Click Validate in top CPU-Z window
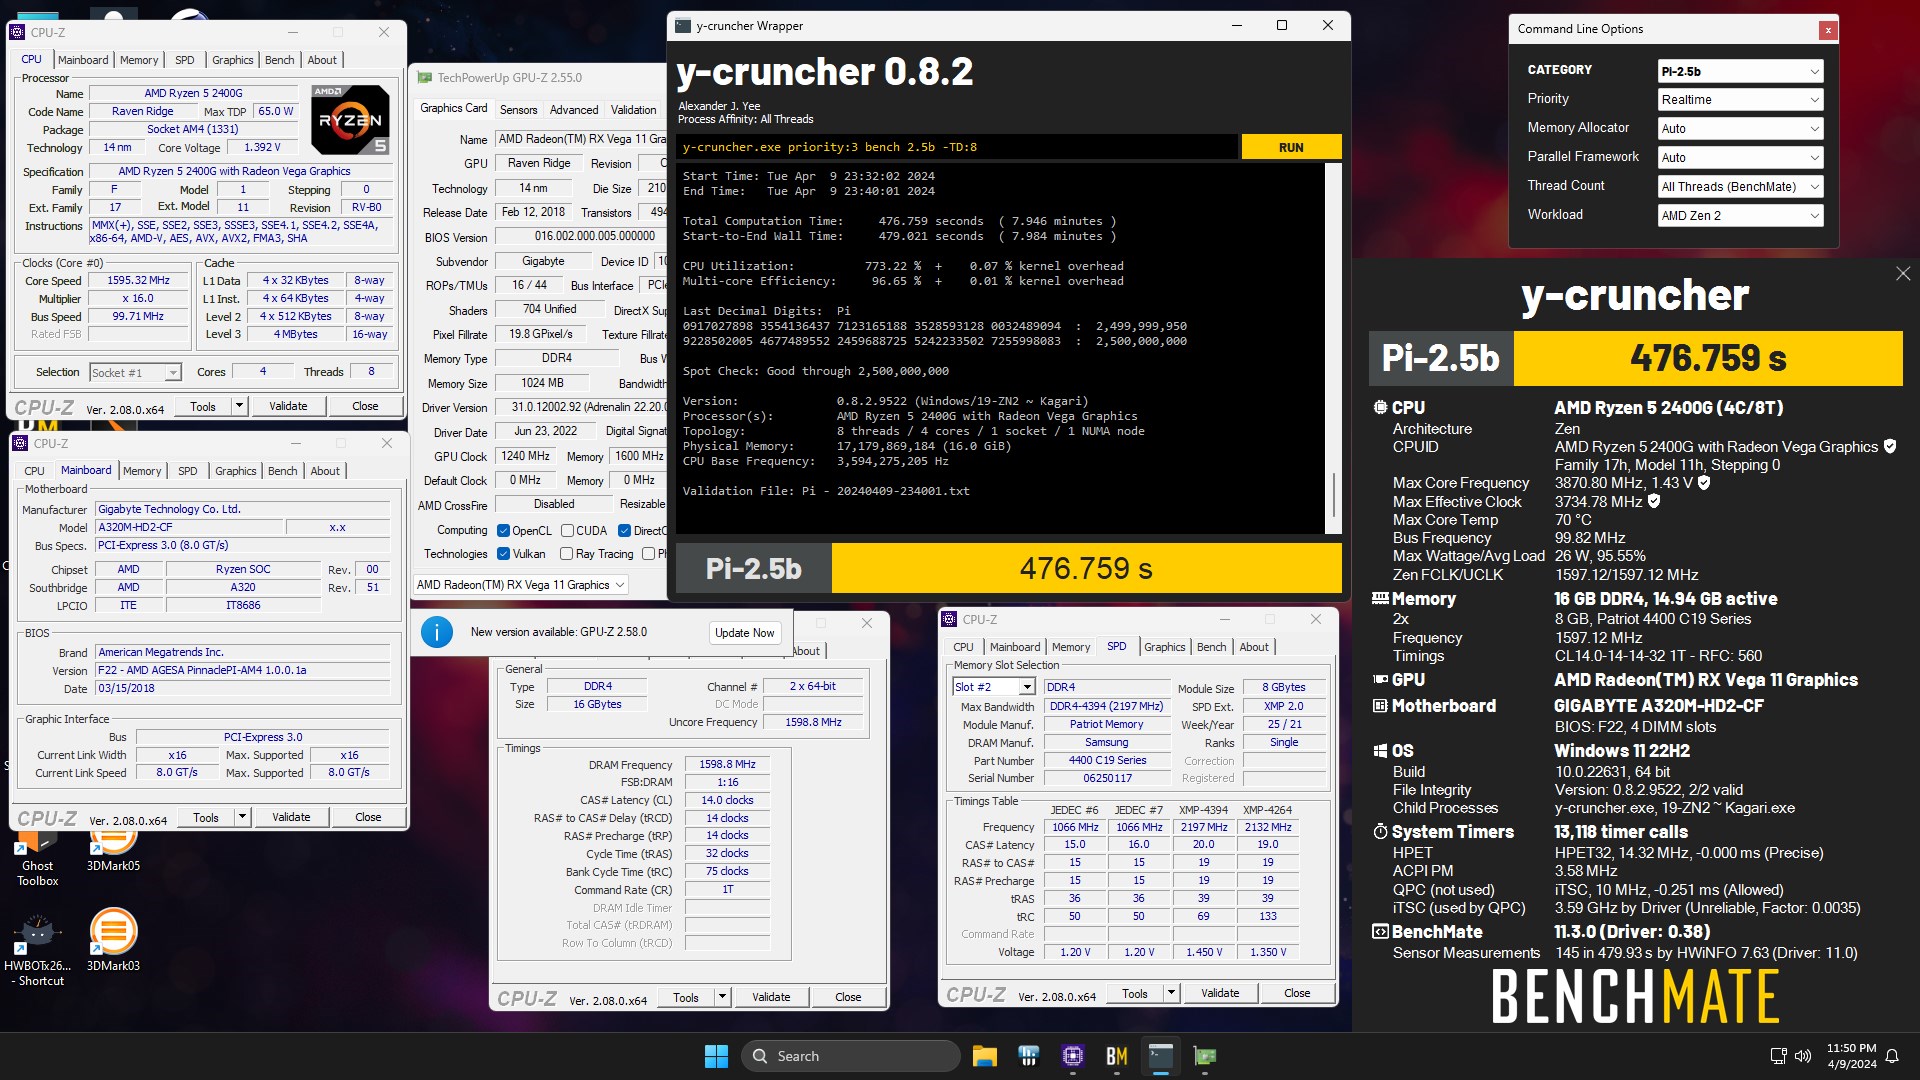The width and height of the screenshot is (1920, 1080). click(288, 406)
